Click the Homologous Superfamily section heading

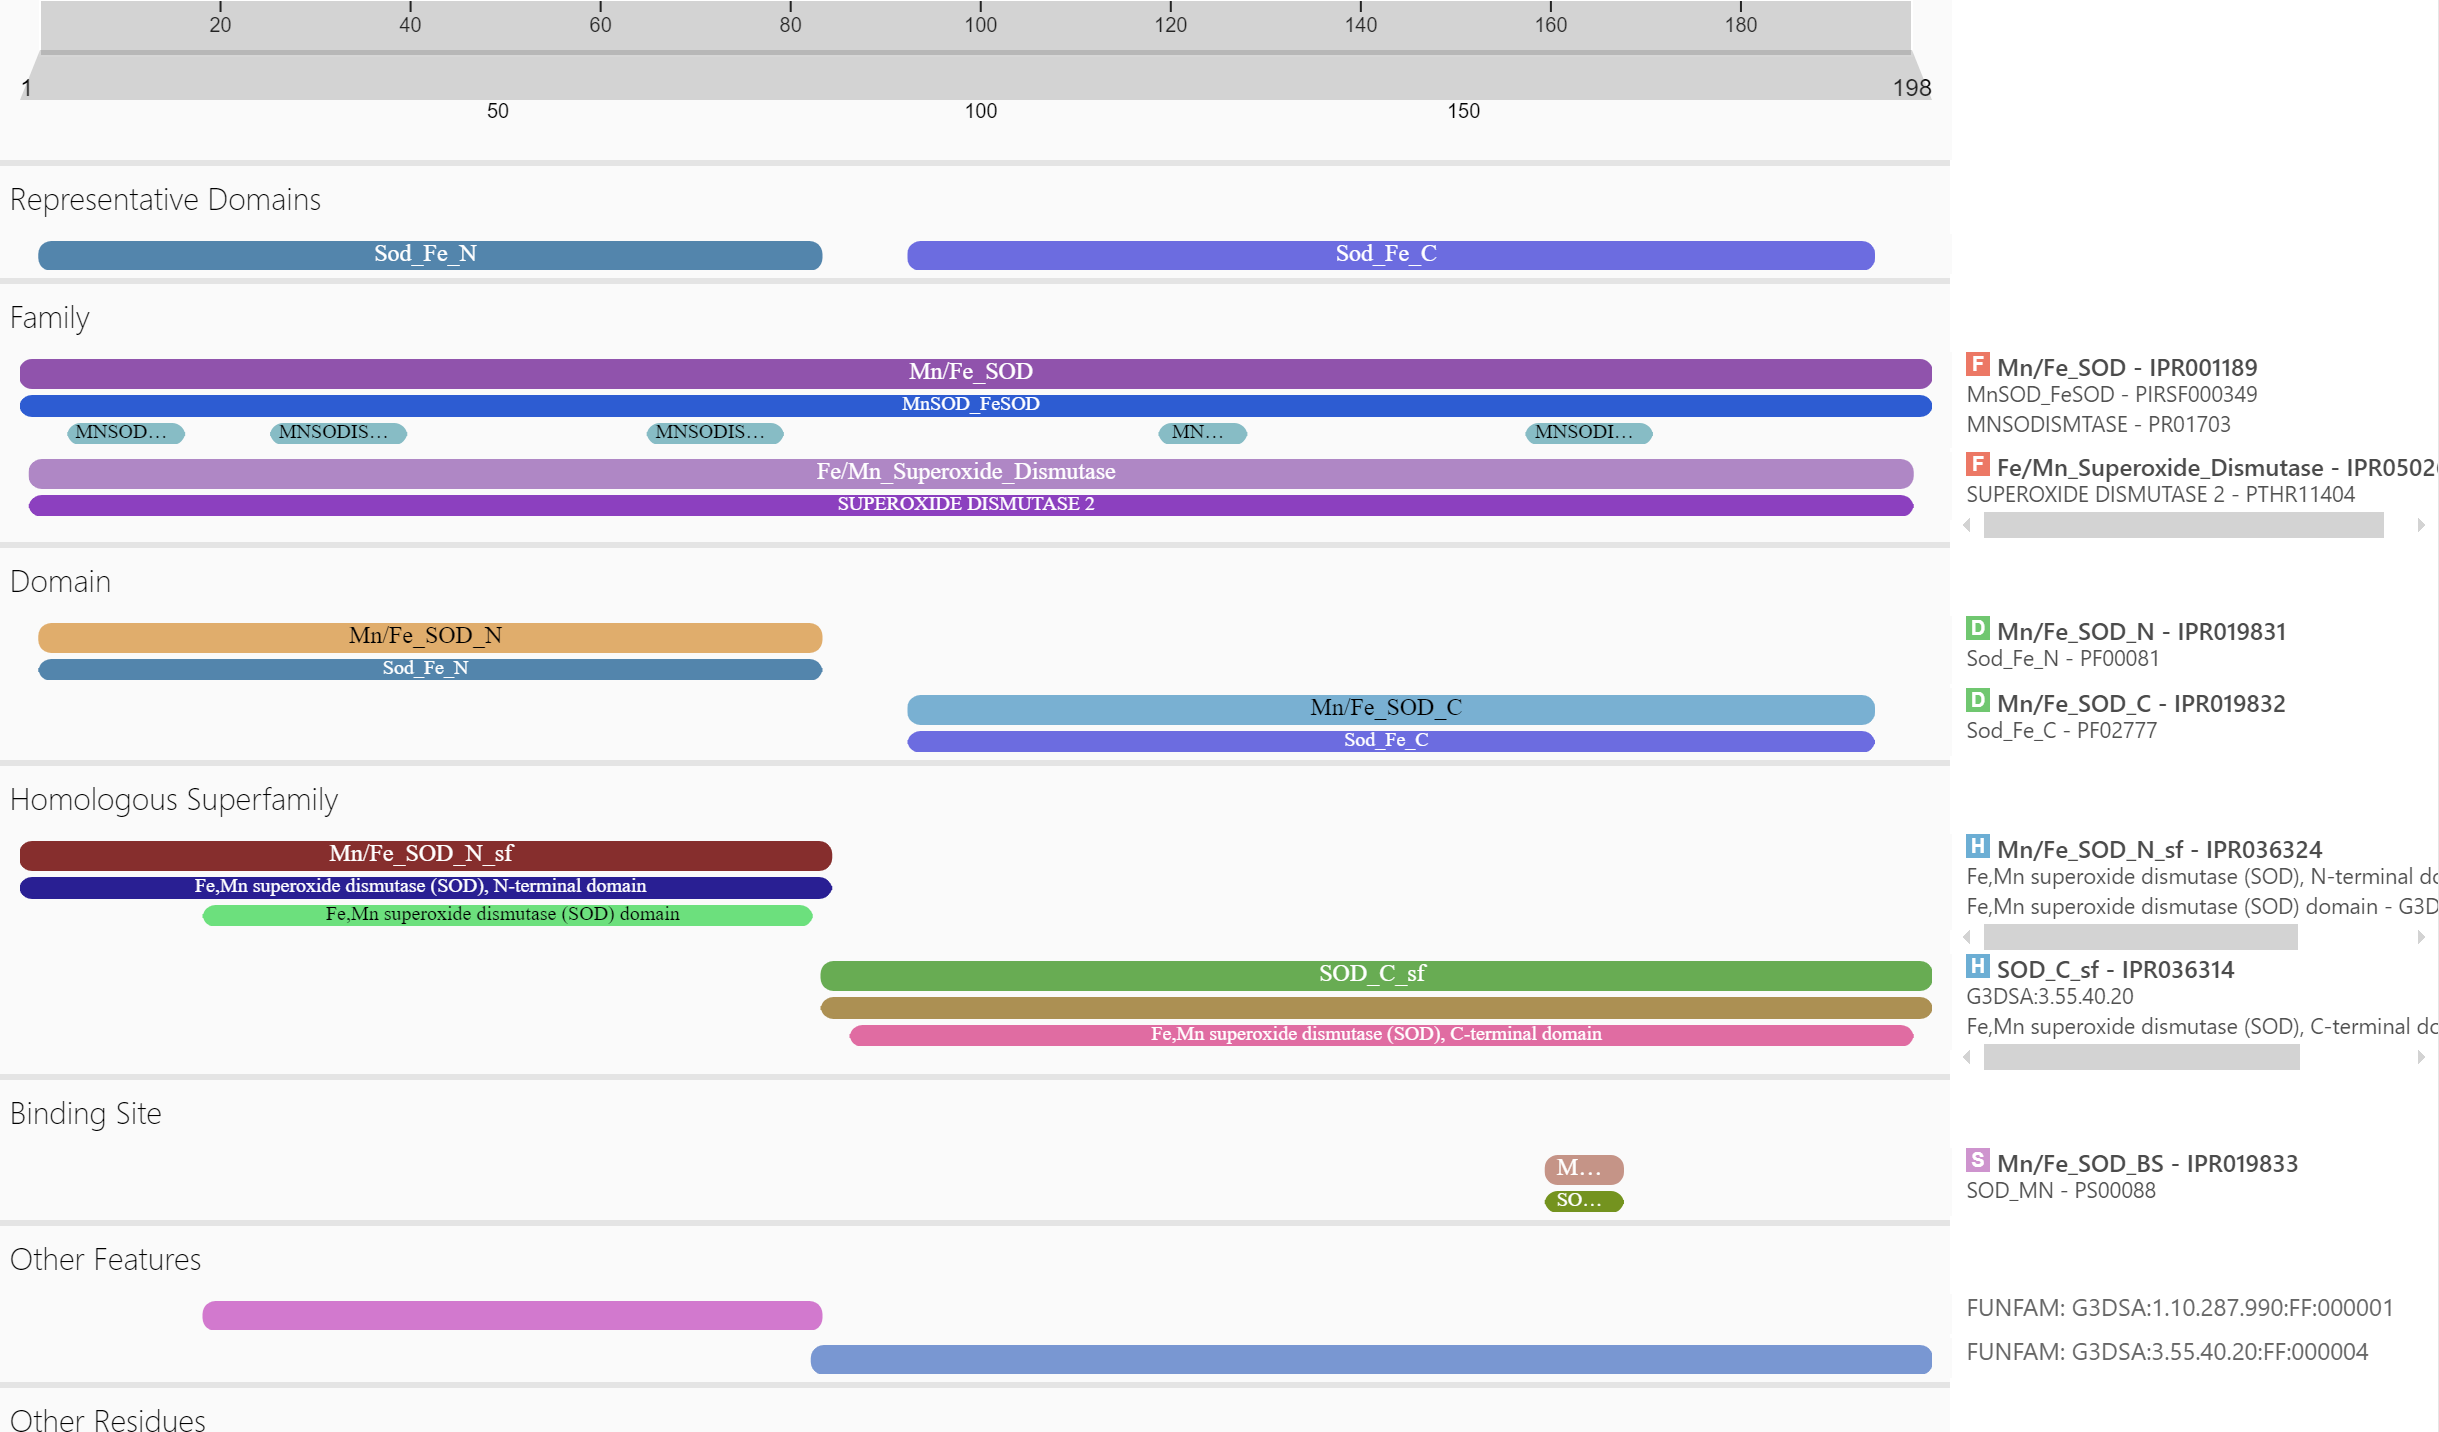coord(174,800)
